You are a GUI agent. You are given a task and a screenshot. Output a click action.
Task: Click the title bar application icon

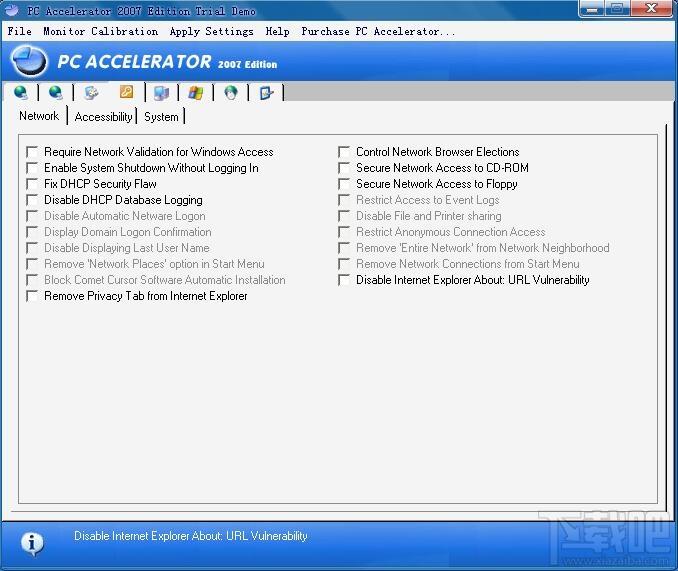point(12,10)
